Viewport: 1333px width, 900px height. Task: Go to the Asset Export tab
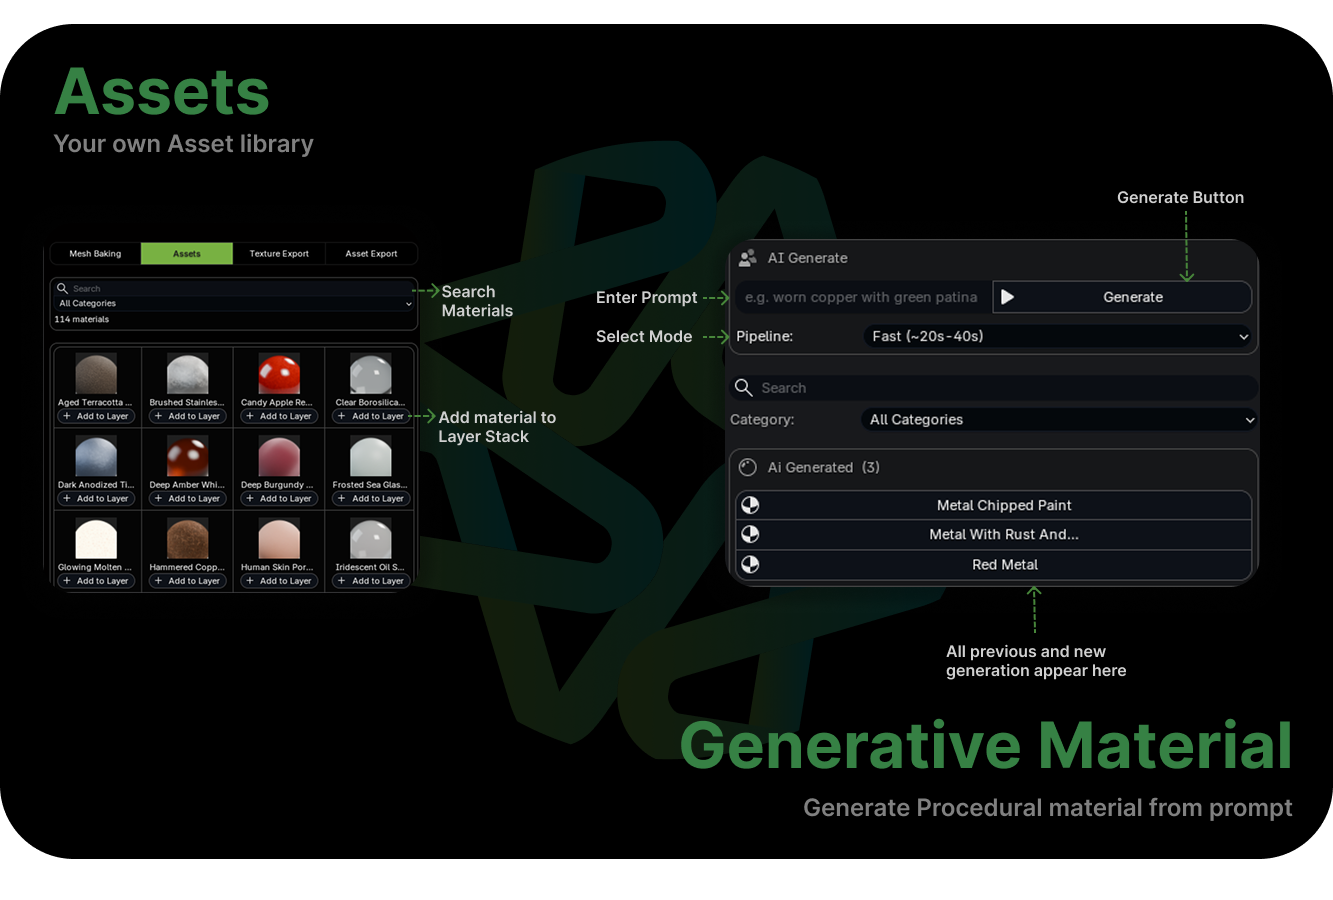[x=371, y=254]
